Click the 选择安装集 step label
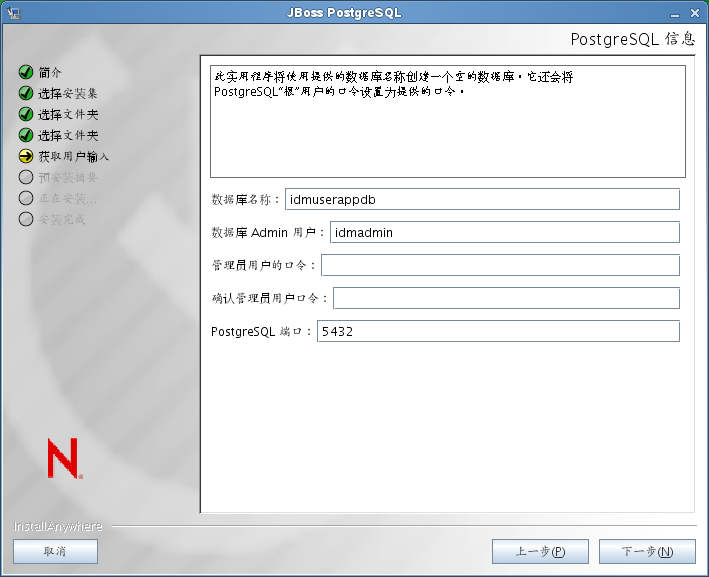Viewport: 709px width, 577px height. tap(68, 94)
